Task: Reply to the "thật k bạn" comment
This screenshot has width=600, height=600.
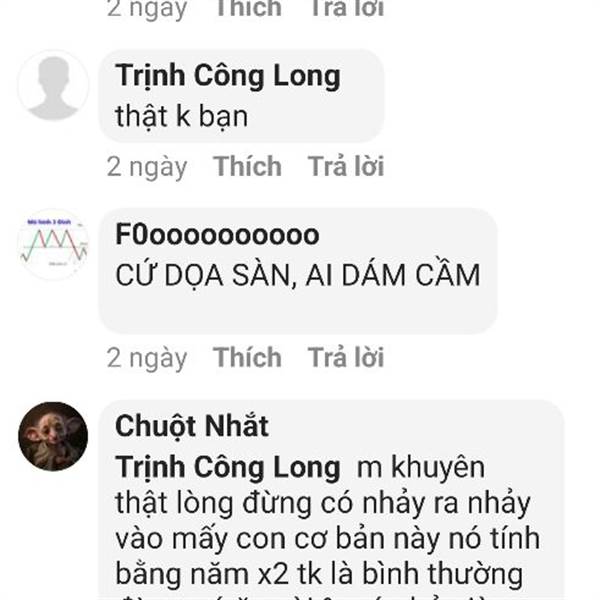Action: 346,166
